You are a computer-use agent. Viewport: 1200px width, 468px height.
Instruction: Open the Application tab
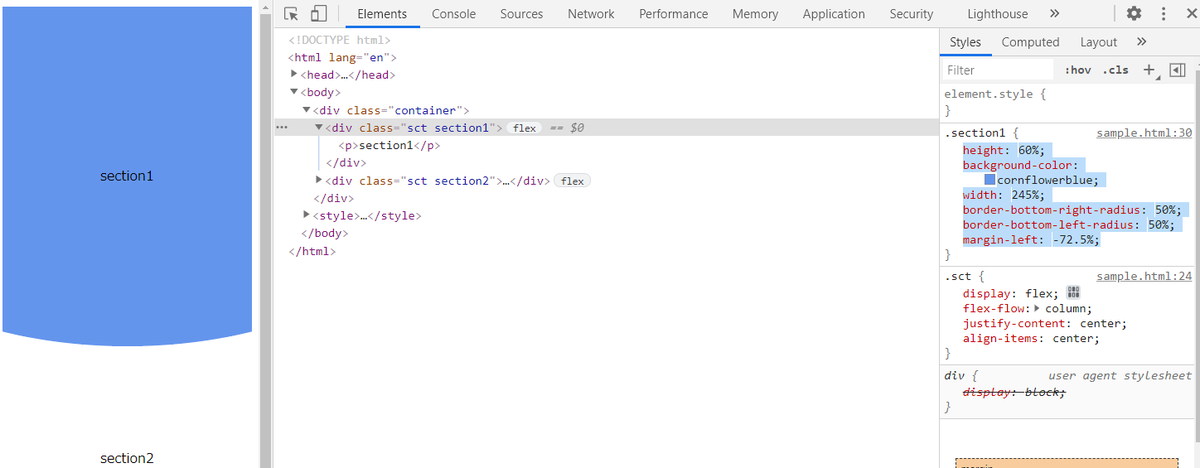tap(834, 14)
